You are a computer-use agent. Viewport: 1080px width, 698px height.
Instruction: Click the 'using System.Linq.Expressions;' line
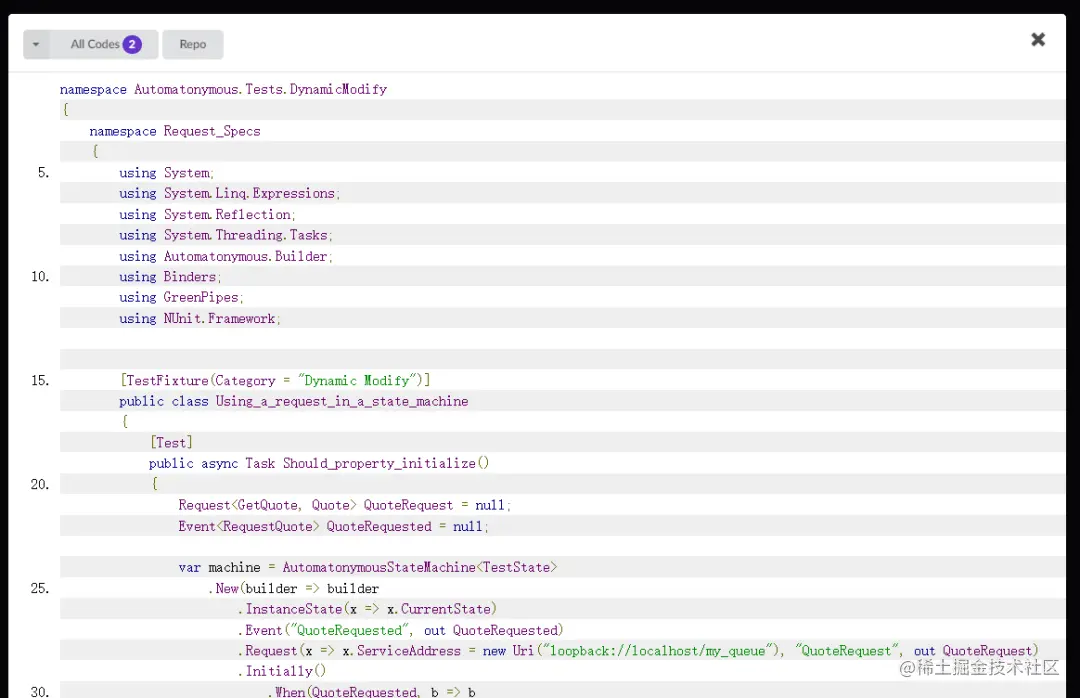pos(229,193)
